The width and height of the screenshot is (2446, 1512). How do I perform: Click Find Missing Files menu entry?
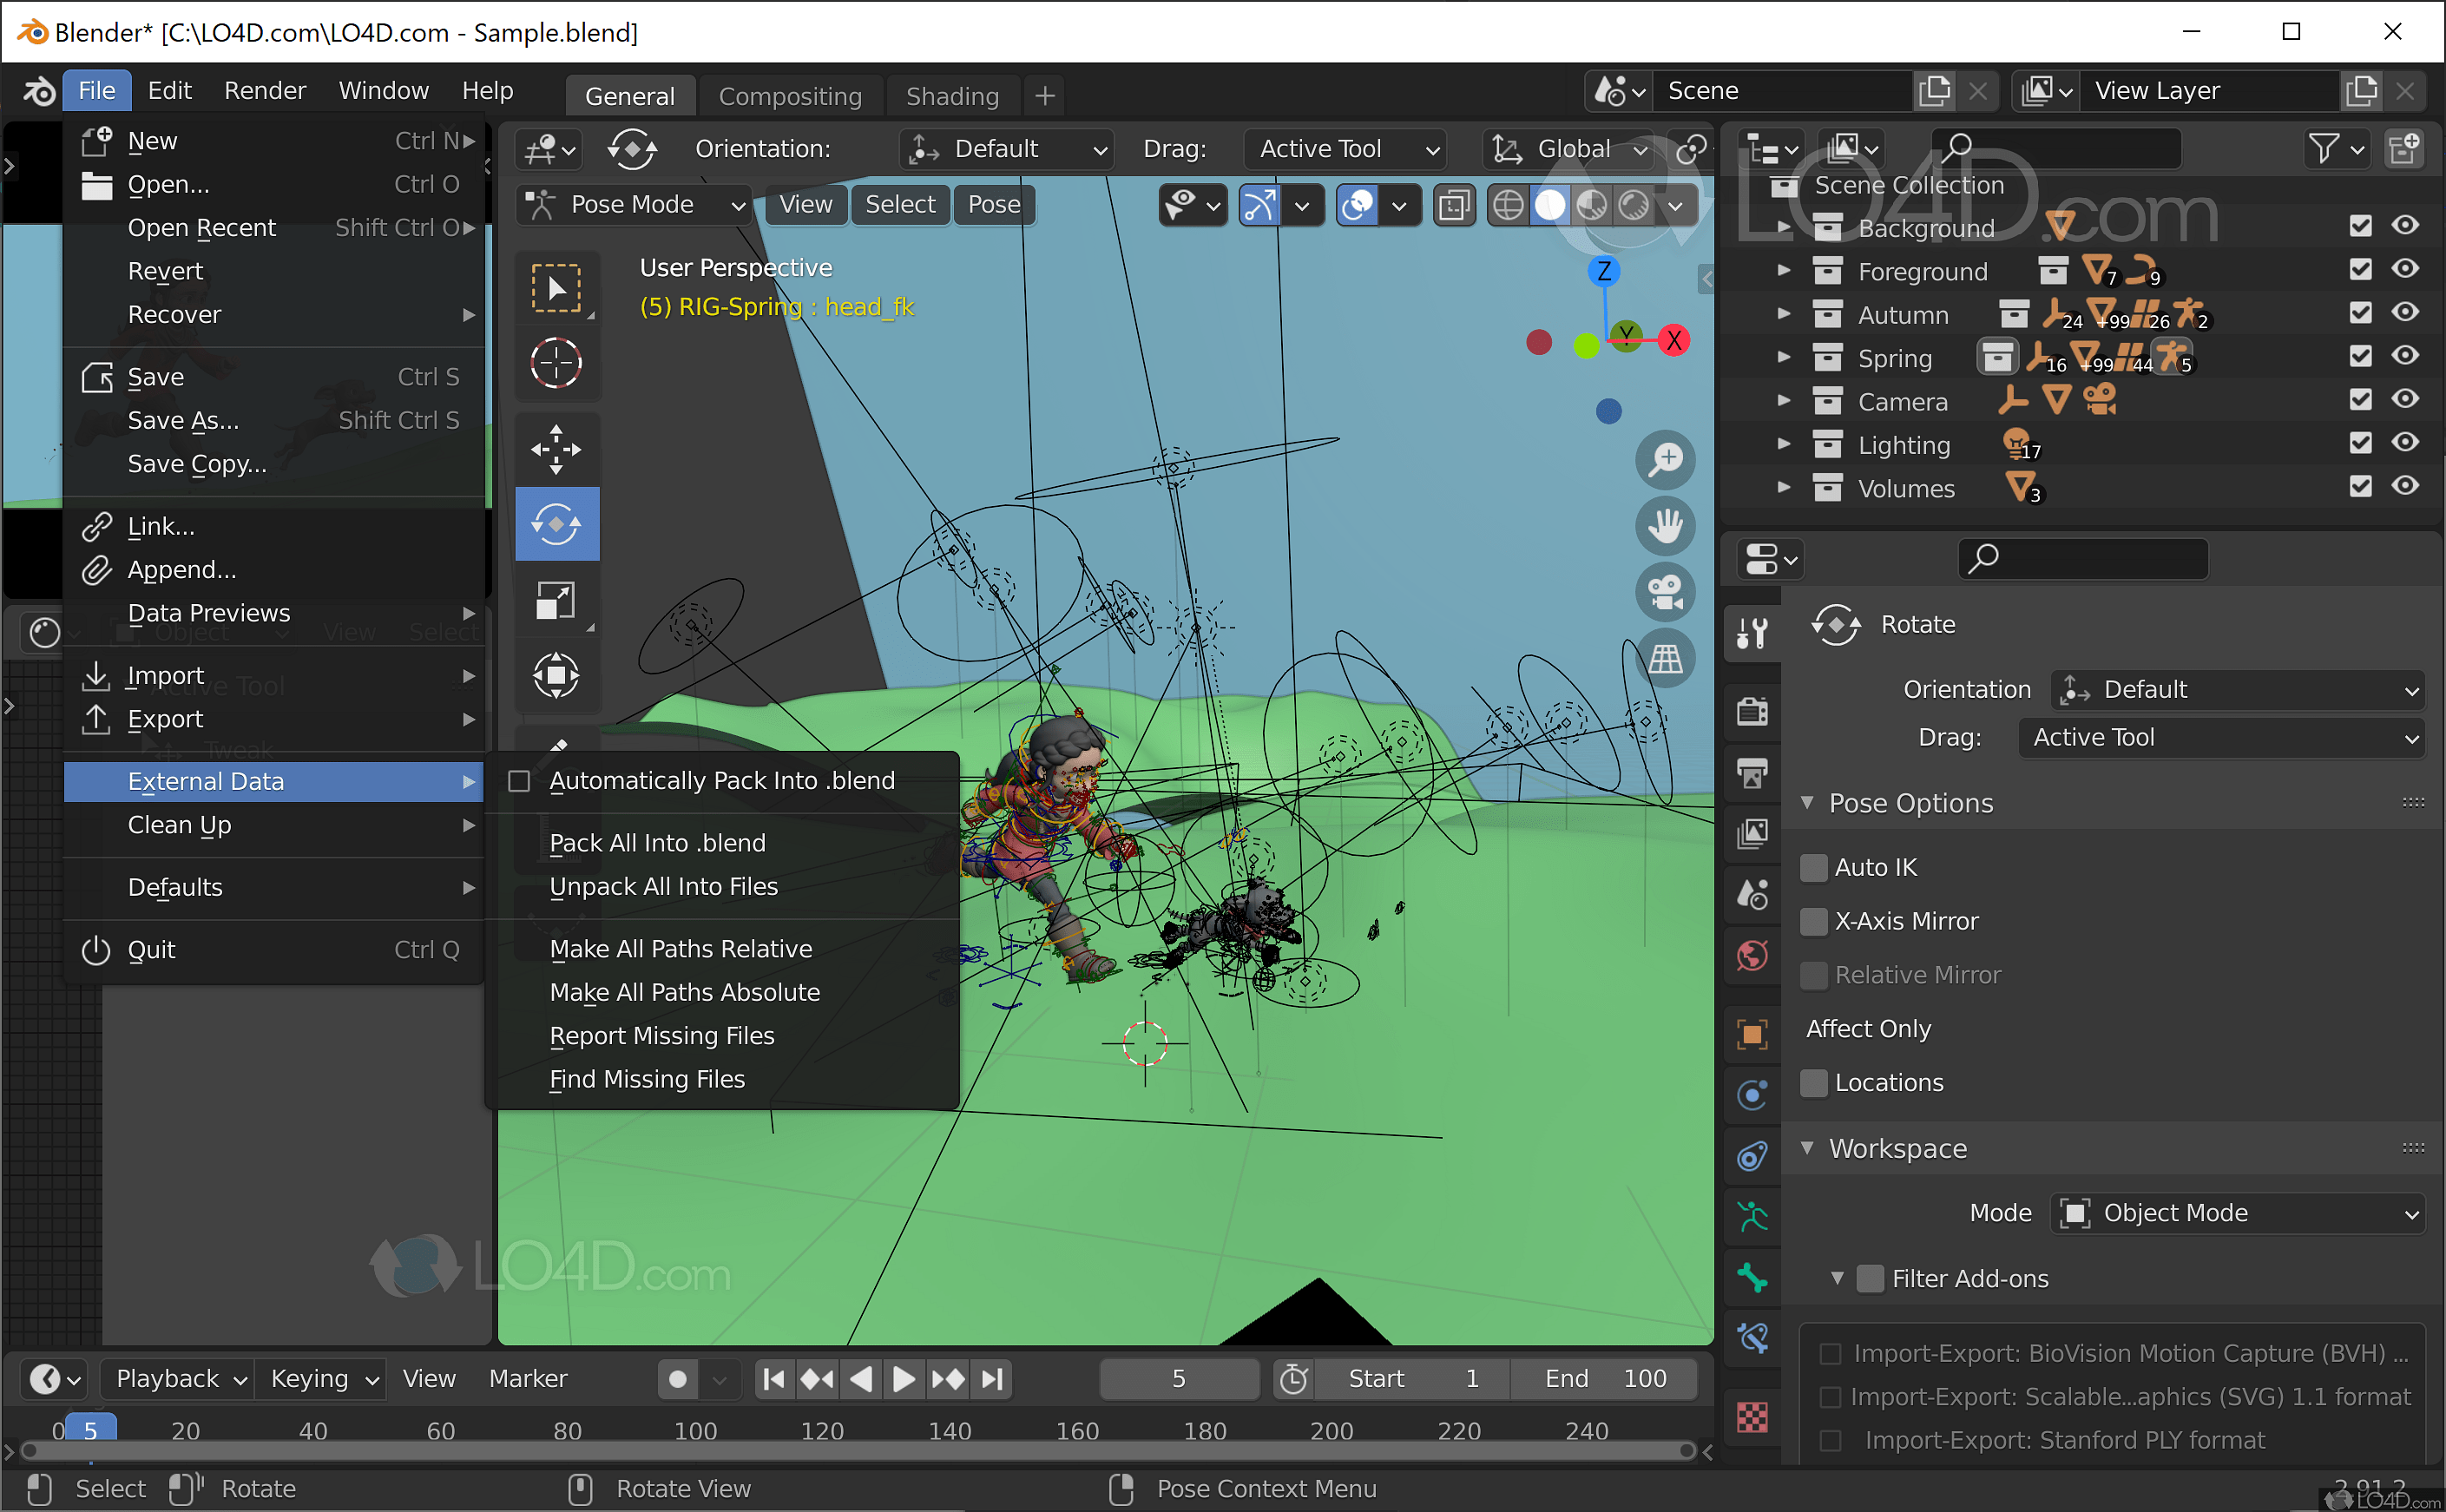click(x=647, y=1079)
